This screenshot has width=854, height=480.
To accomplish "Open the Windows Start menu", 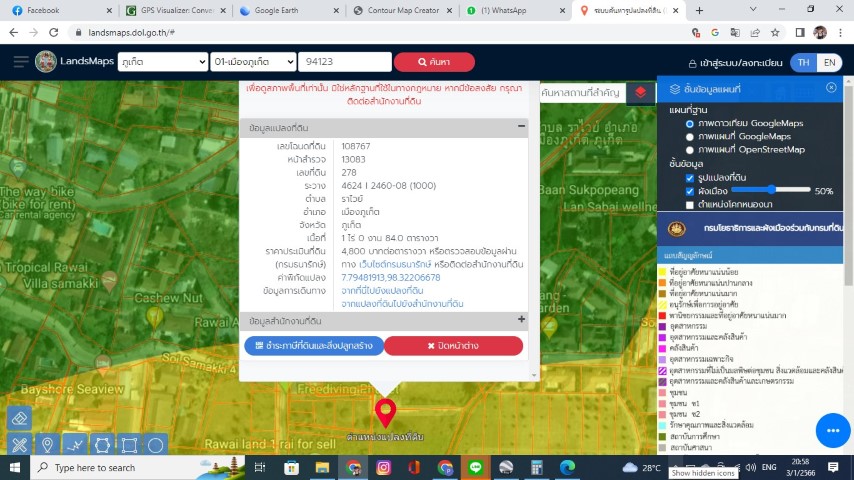I will click(15, 467).
